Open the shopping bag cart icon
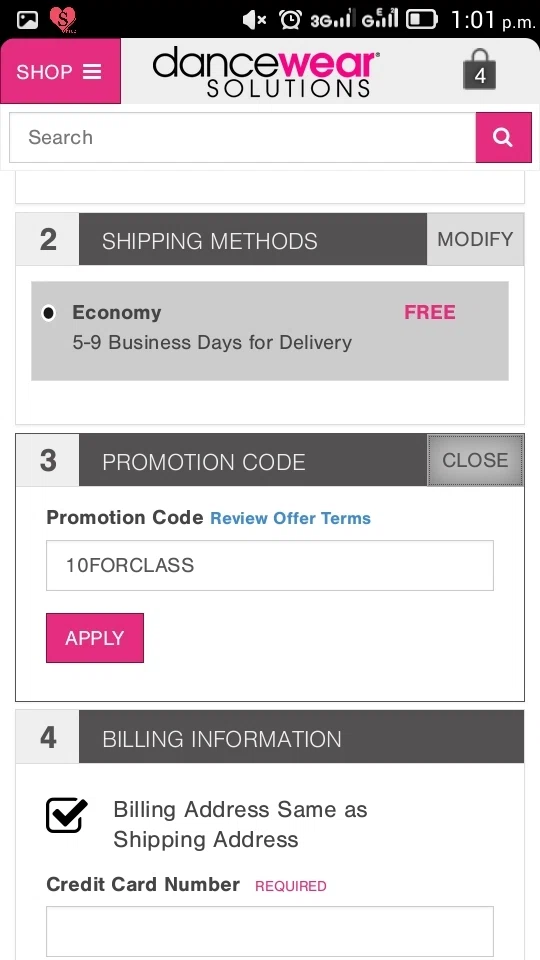 click(x=479, y=69)
